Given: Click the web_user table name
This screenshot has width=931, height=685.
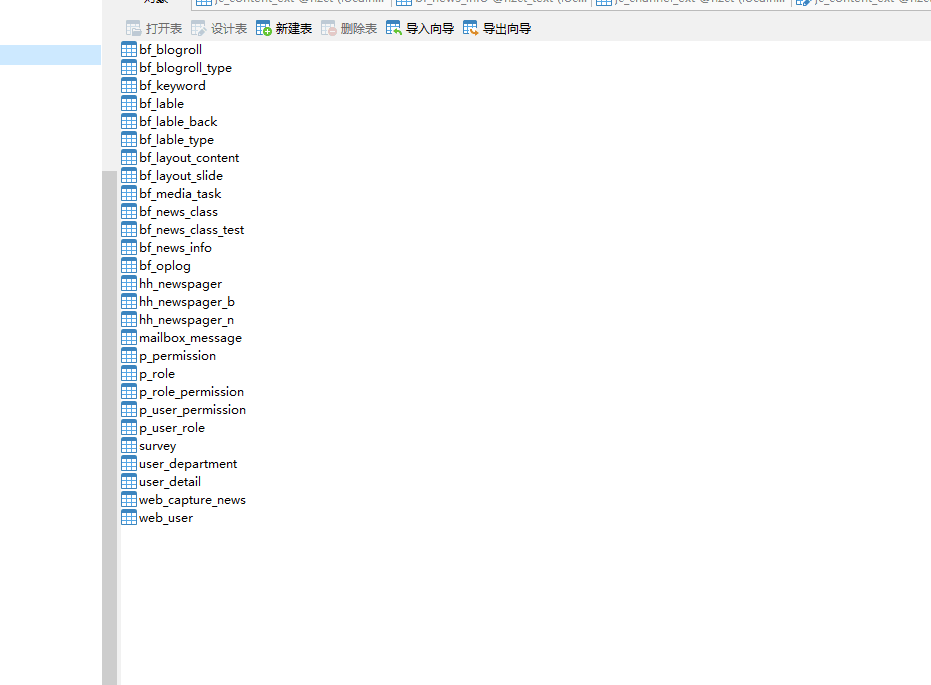Looking at the screenshot, I should click(x=166, y=518).
